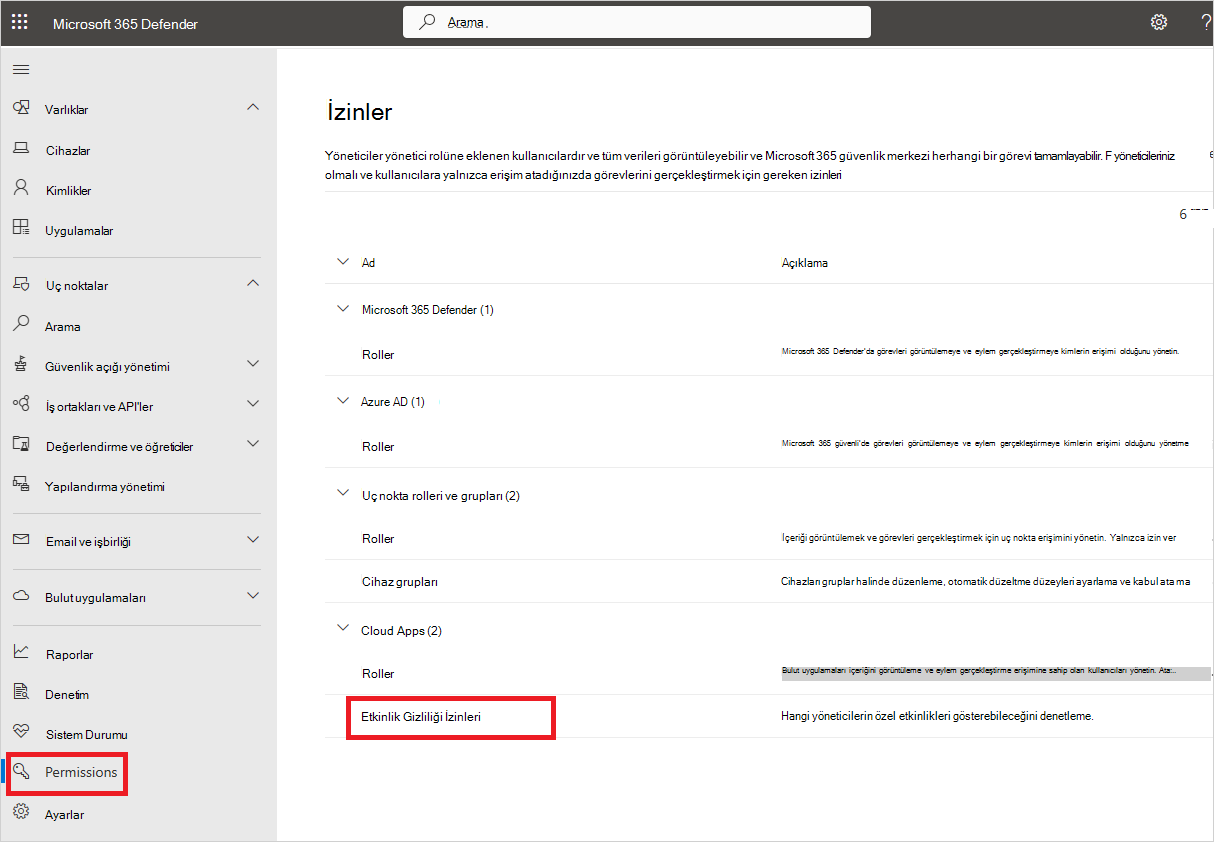Click the search magnifier in the Arama box
Screen dimensions: 1214x842
[427, 22]
